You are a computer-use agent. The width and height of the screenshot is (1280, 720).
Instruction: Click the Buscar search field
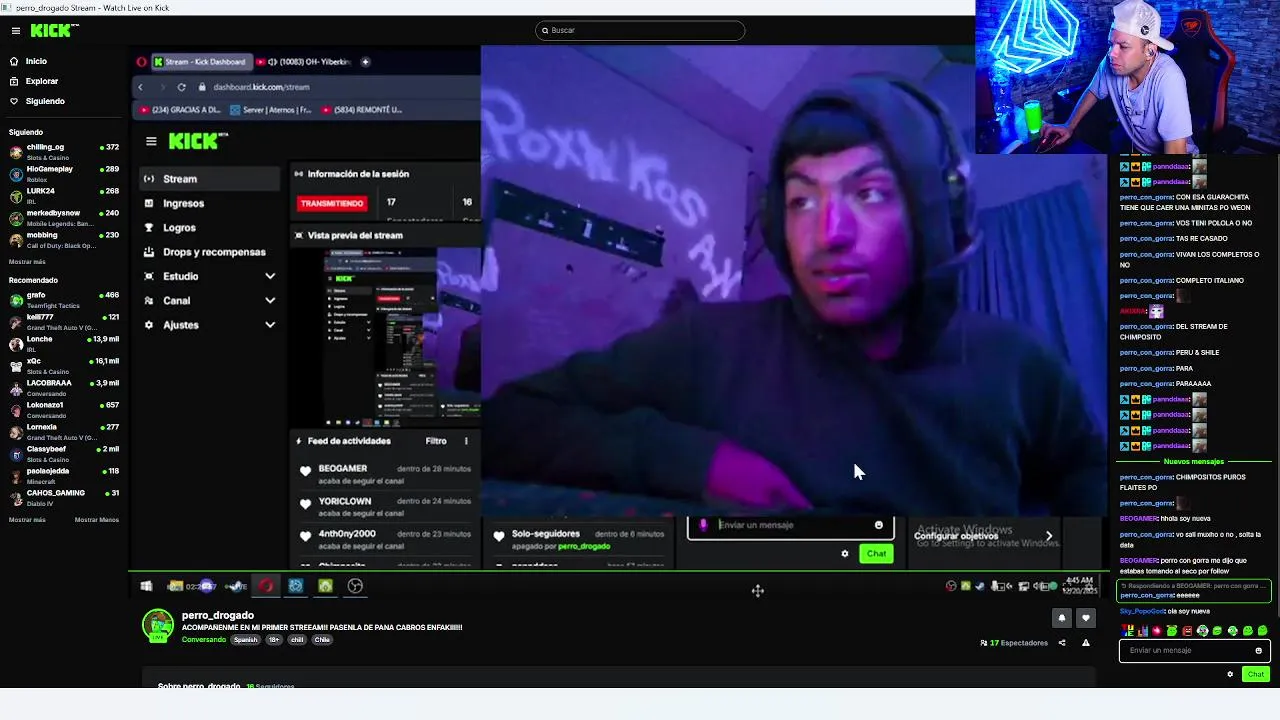[640, 30]
